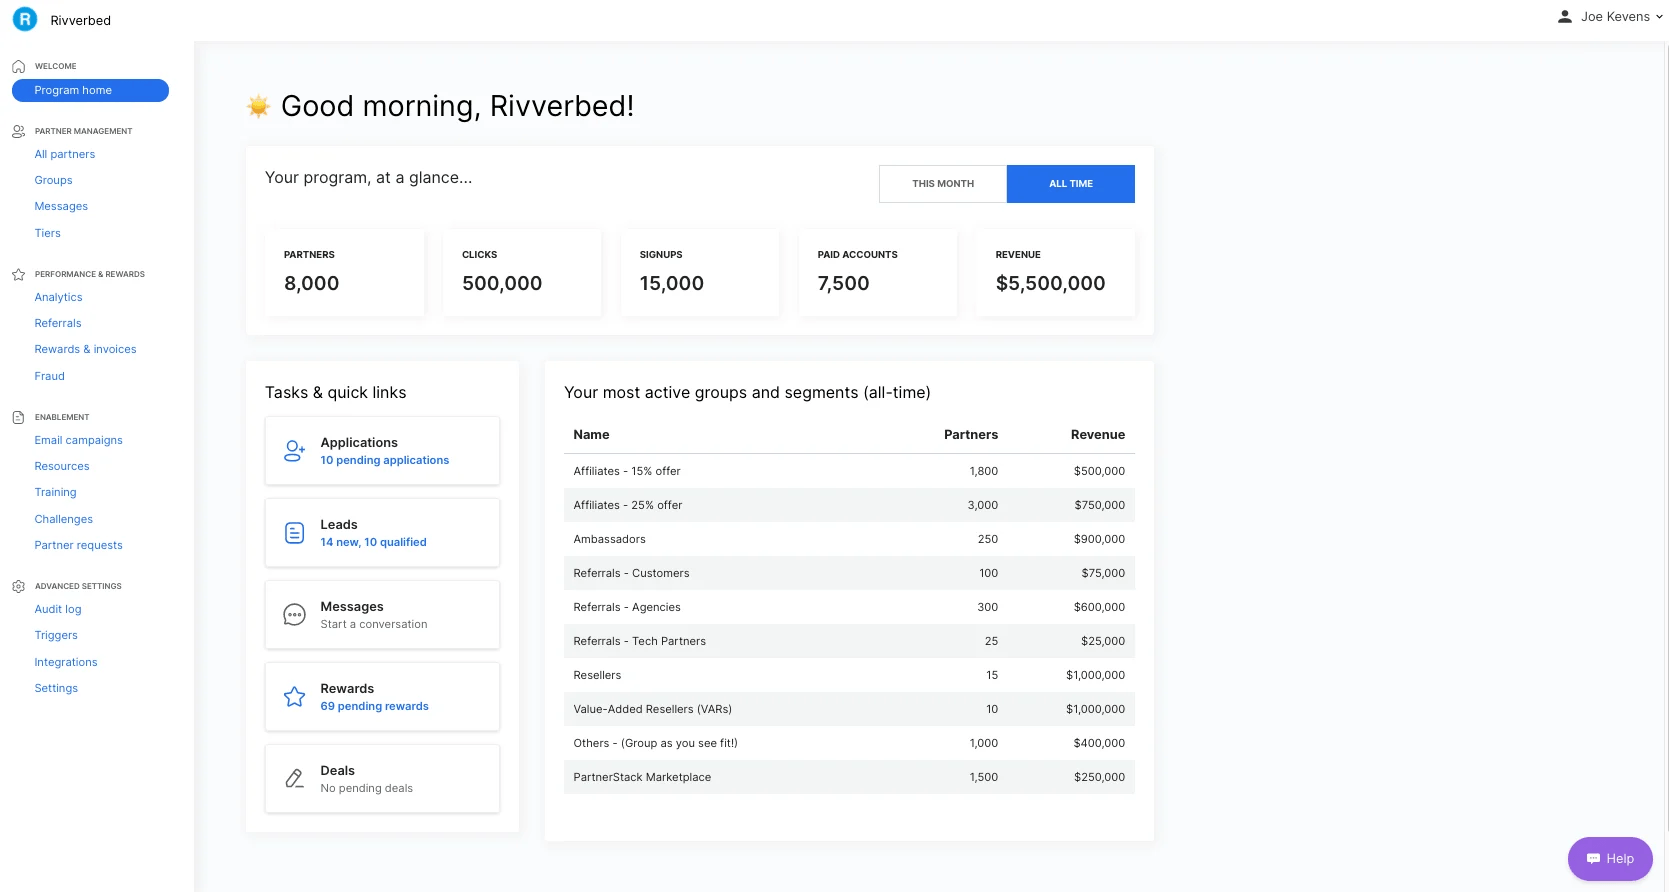Select the Affiliates - 15% offer row
Image resolution: width=1669 pixels, height=892 pixels.
[x=849, y=471]
